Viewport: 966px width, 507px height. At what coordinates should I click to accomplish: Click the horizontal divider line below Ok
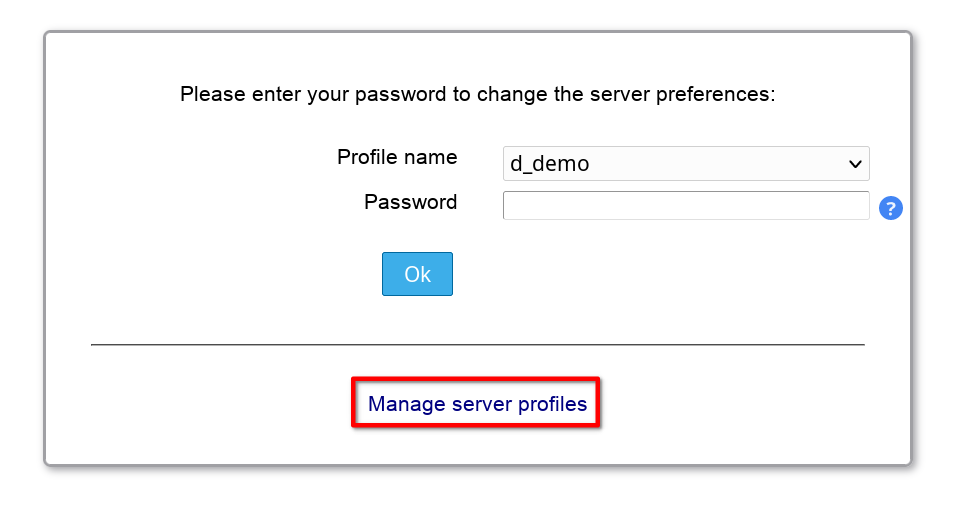477,345
